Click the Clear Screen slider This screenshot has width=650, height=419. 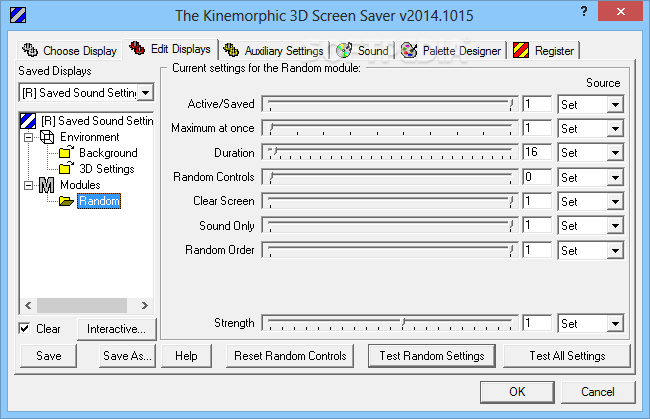click(390, 201)
